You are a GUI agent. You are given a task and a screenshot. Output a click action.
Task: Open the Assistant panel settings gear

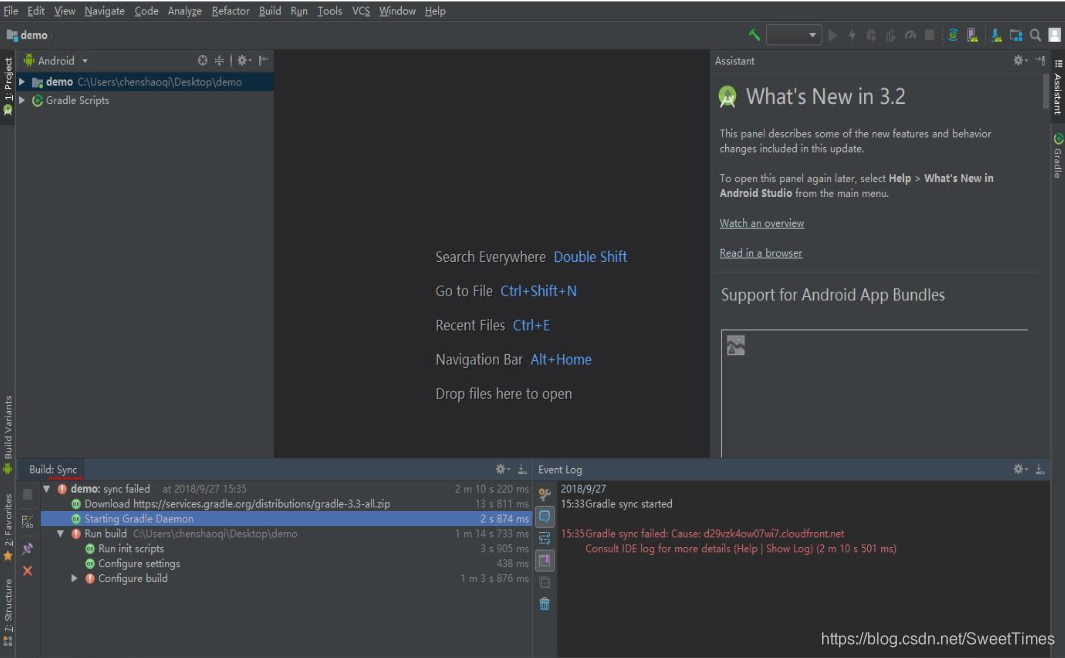pyautogui.click(x=1019, y=60)
